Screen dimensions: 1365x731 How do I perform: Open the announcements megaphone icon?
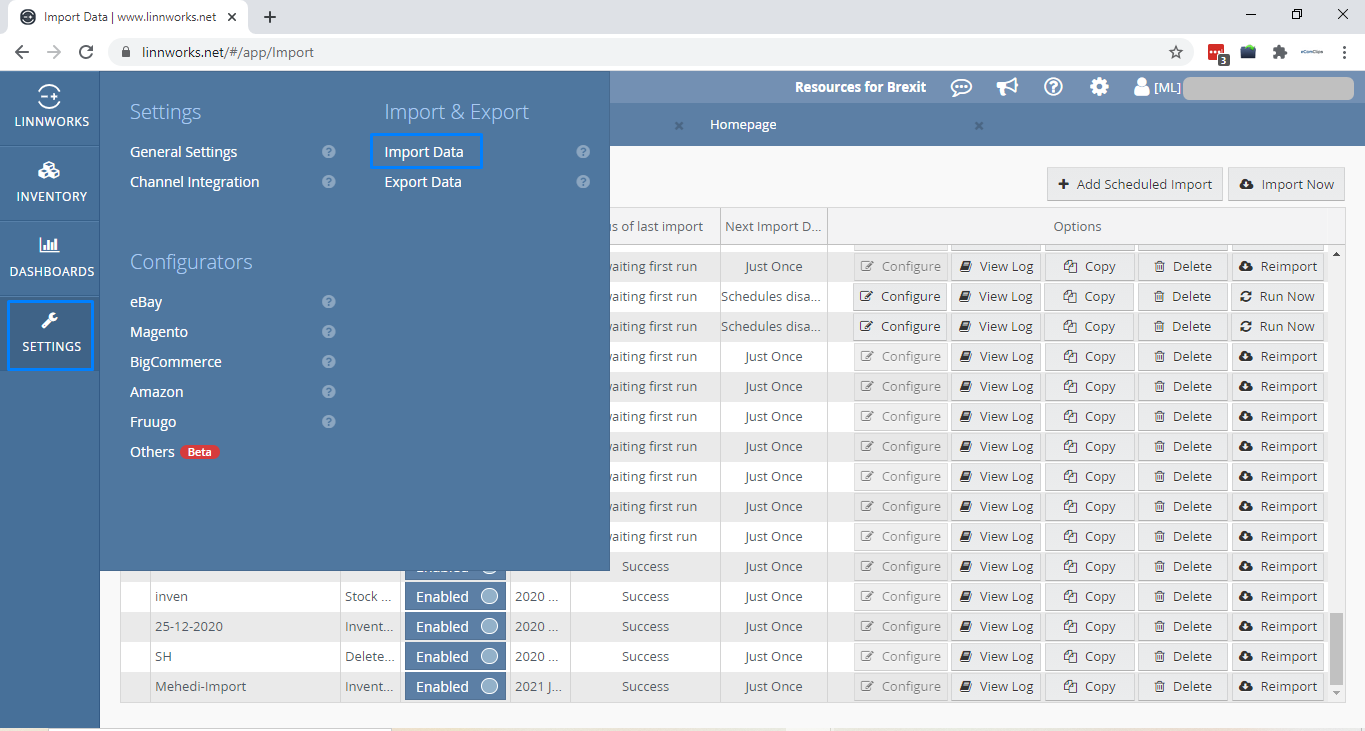(1007, 87)
